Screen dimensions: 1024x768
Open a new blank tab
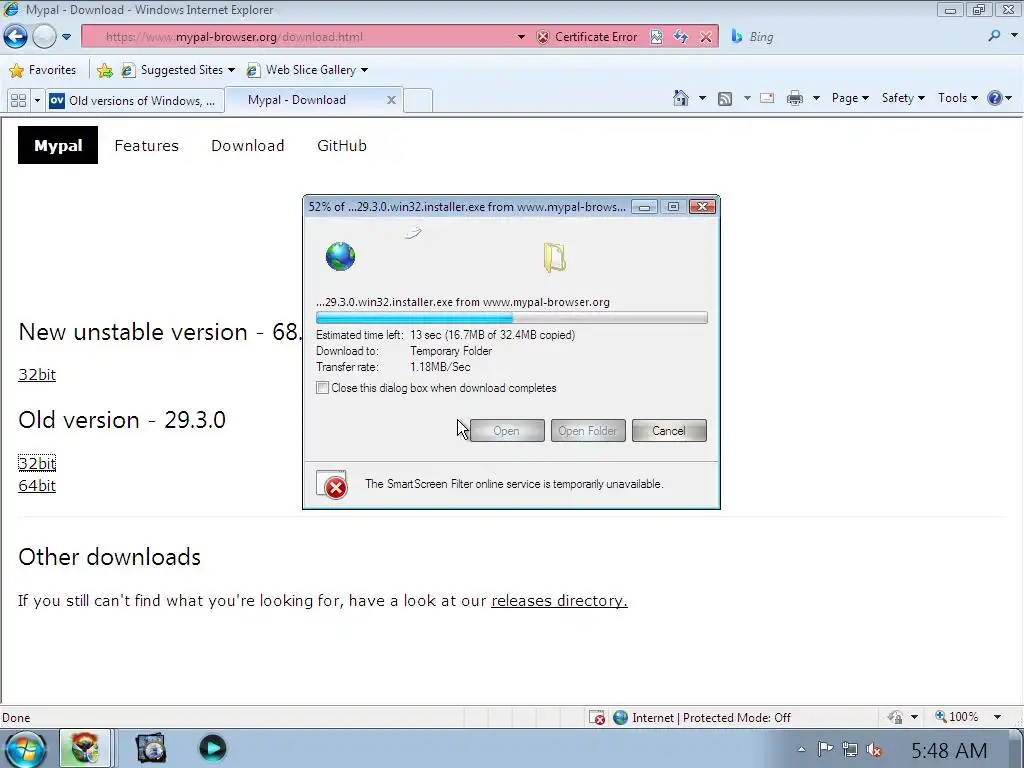[x=418, y=101]
